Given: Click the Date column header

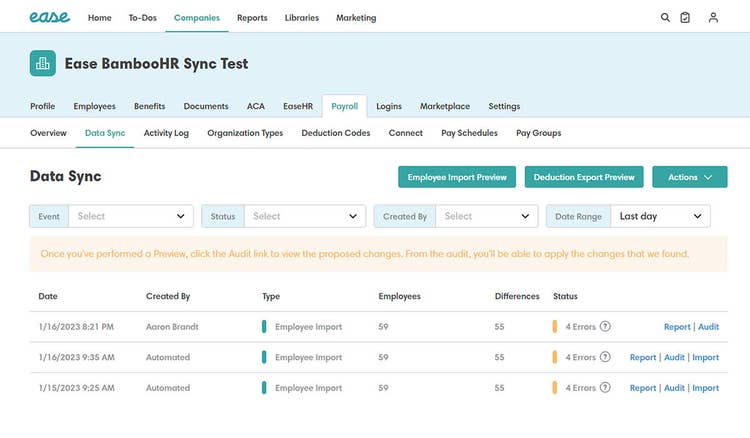Looking at the screenshot, I should click(48, 296).
